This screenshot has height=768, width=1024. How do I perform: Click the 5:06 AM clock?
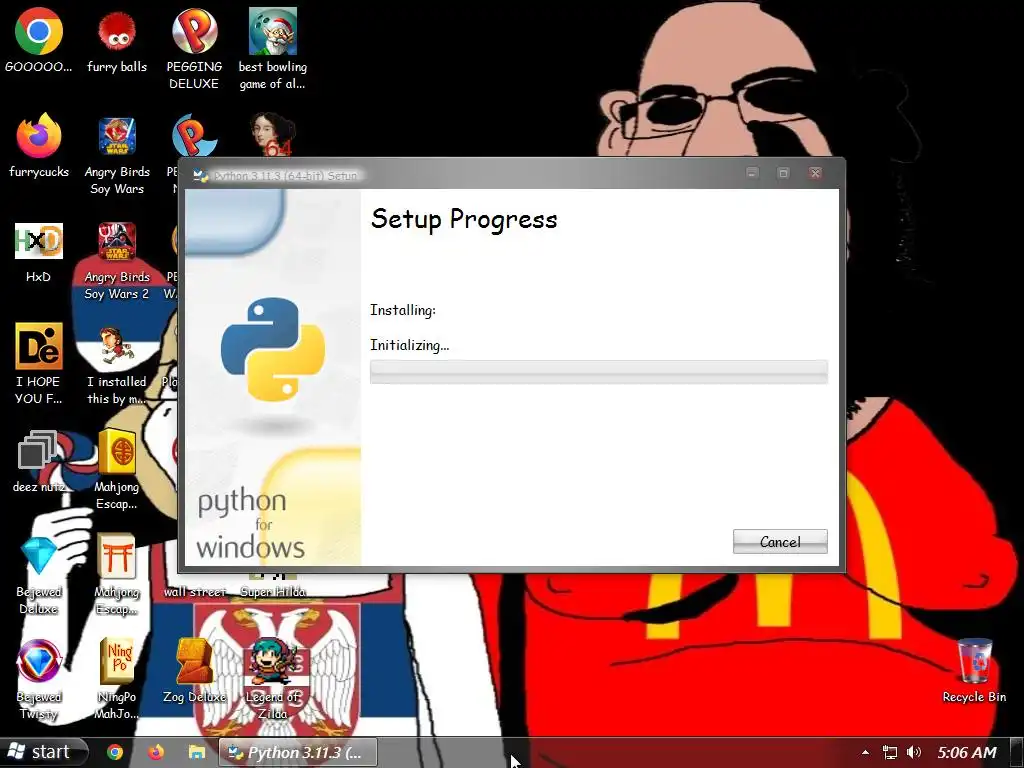(x=967, y=752)
